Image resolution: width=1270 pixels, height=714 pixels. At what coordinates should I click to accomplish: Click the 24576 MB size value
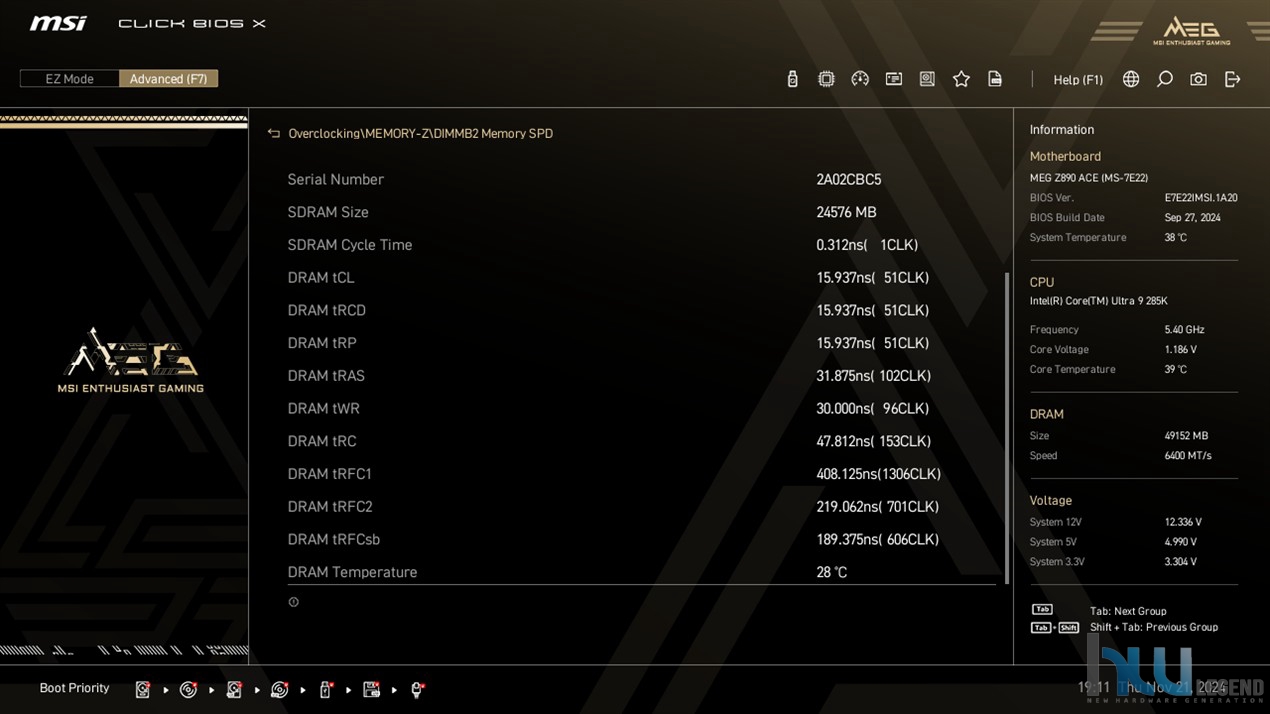[846, 212]
